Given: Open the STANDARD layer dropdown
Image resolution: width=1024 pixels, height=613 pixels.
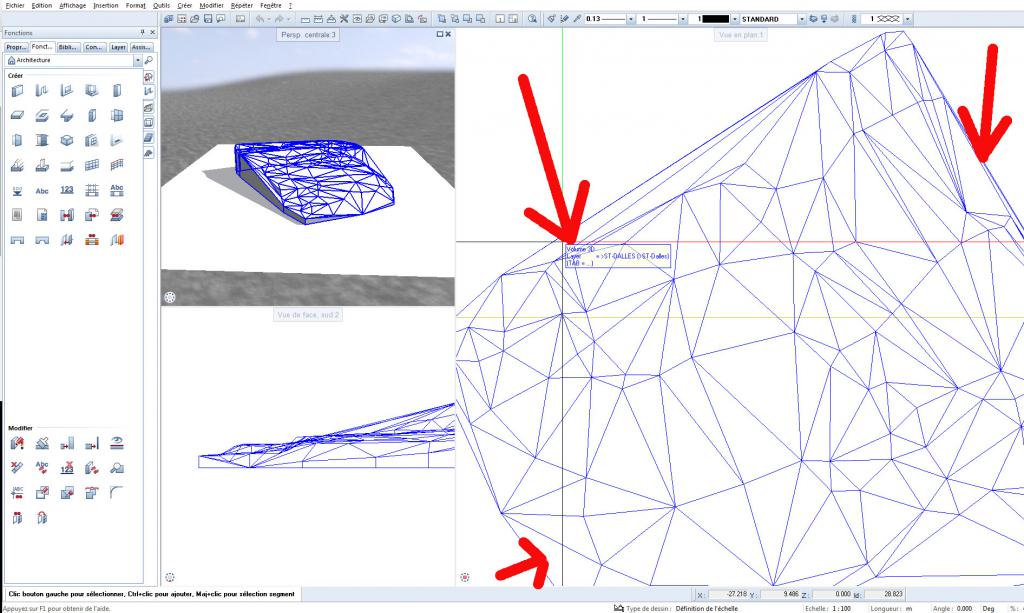Looking at the screenshot, I should 801,19.
